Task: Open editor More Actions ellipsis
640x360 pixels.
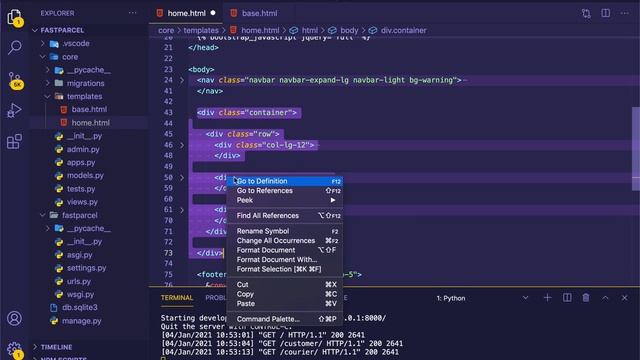Action: tap(624, 13)
